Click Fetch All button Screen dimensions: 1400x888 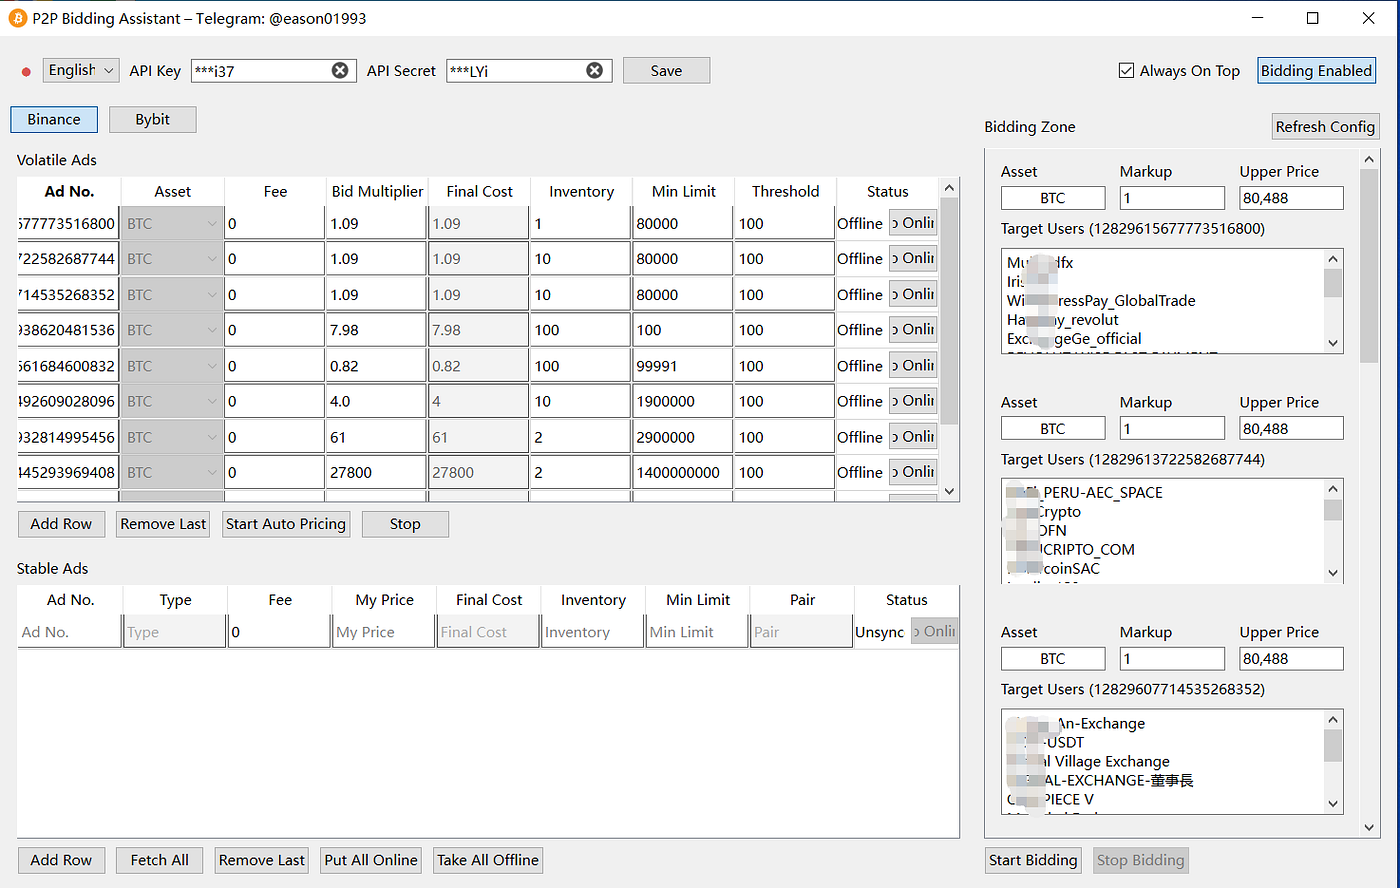(x=159, y=860)
